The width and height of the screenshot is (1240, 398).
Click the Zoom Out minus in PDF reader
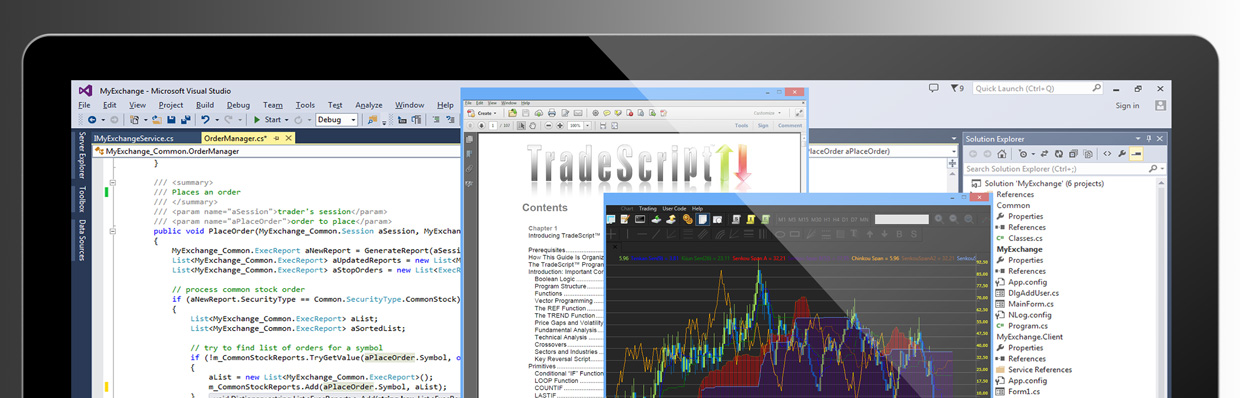click(x=549, y=126)
